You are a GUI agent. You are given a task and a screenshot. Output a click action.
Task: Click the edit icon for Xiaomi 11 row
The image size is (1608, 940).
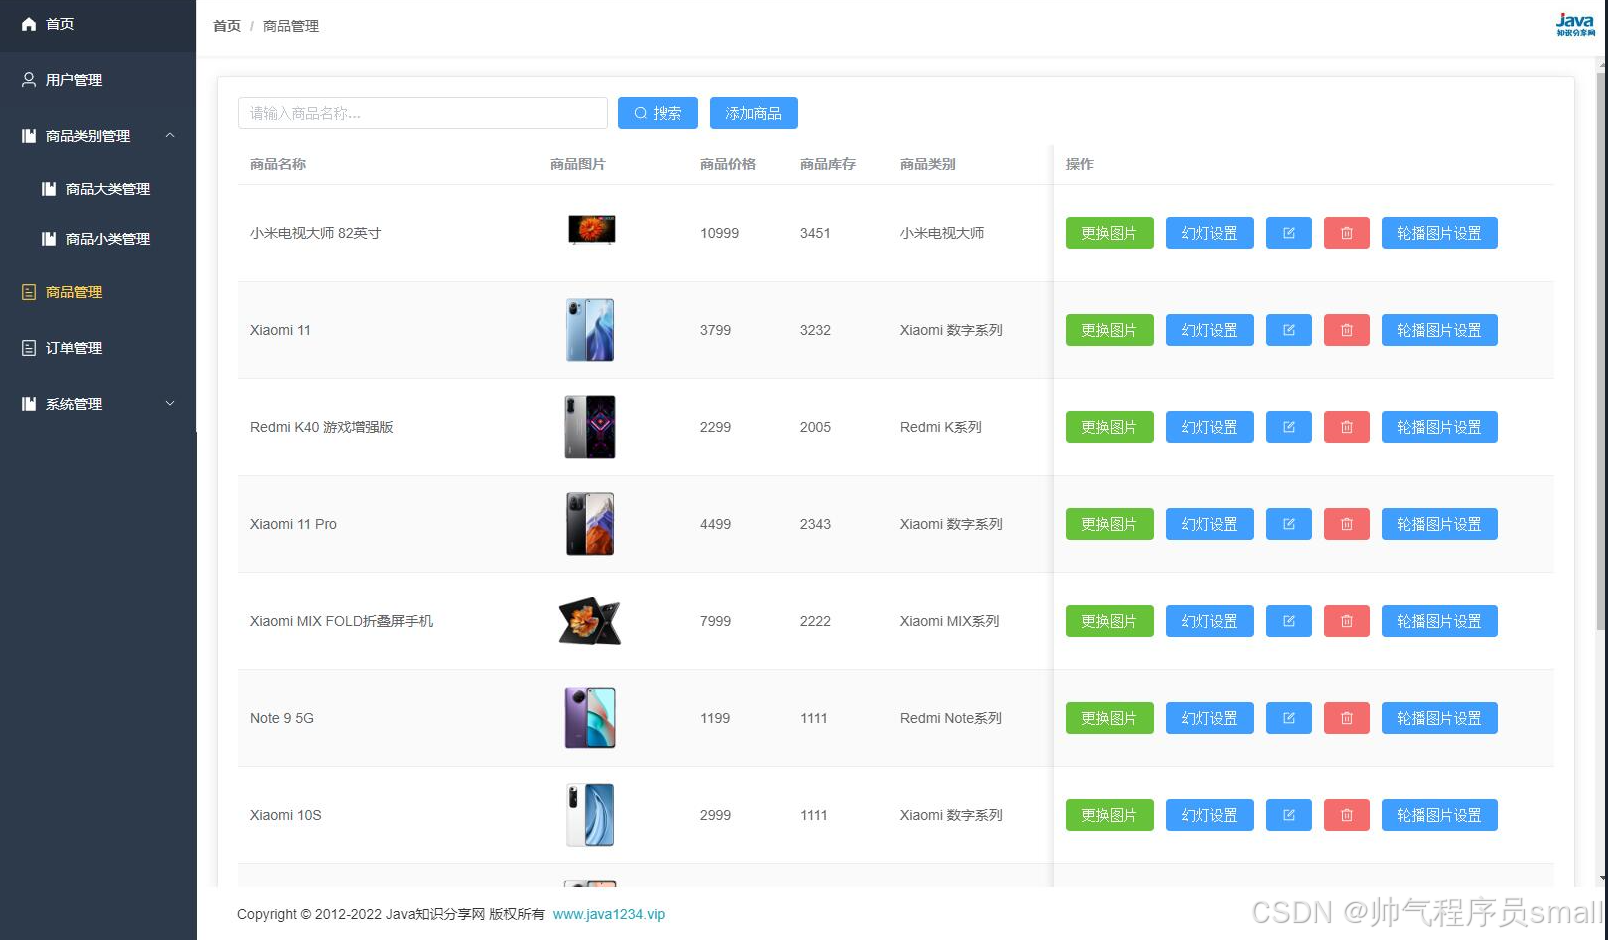(x=1289, y=330)
